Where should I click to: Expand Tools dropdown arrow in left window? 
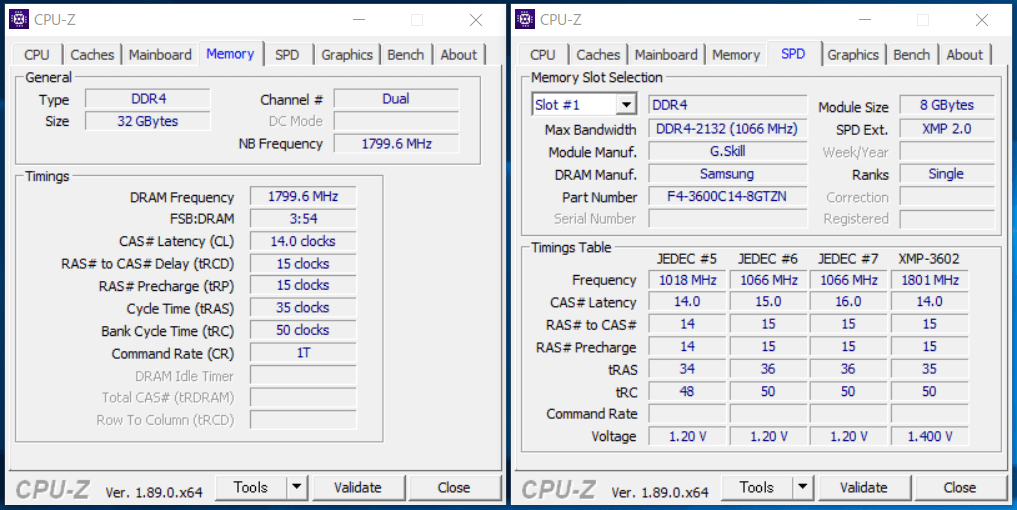pyautogui.click(x=297, y=487)
